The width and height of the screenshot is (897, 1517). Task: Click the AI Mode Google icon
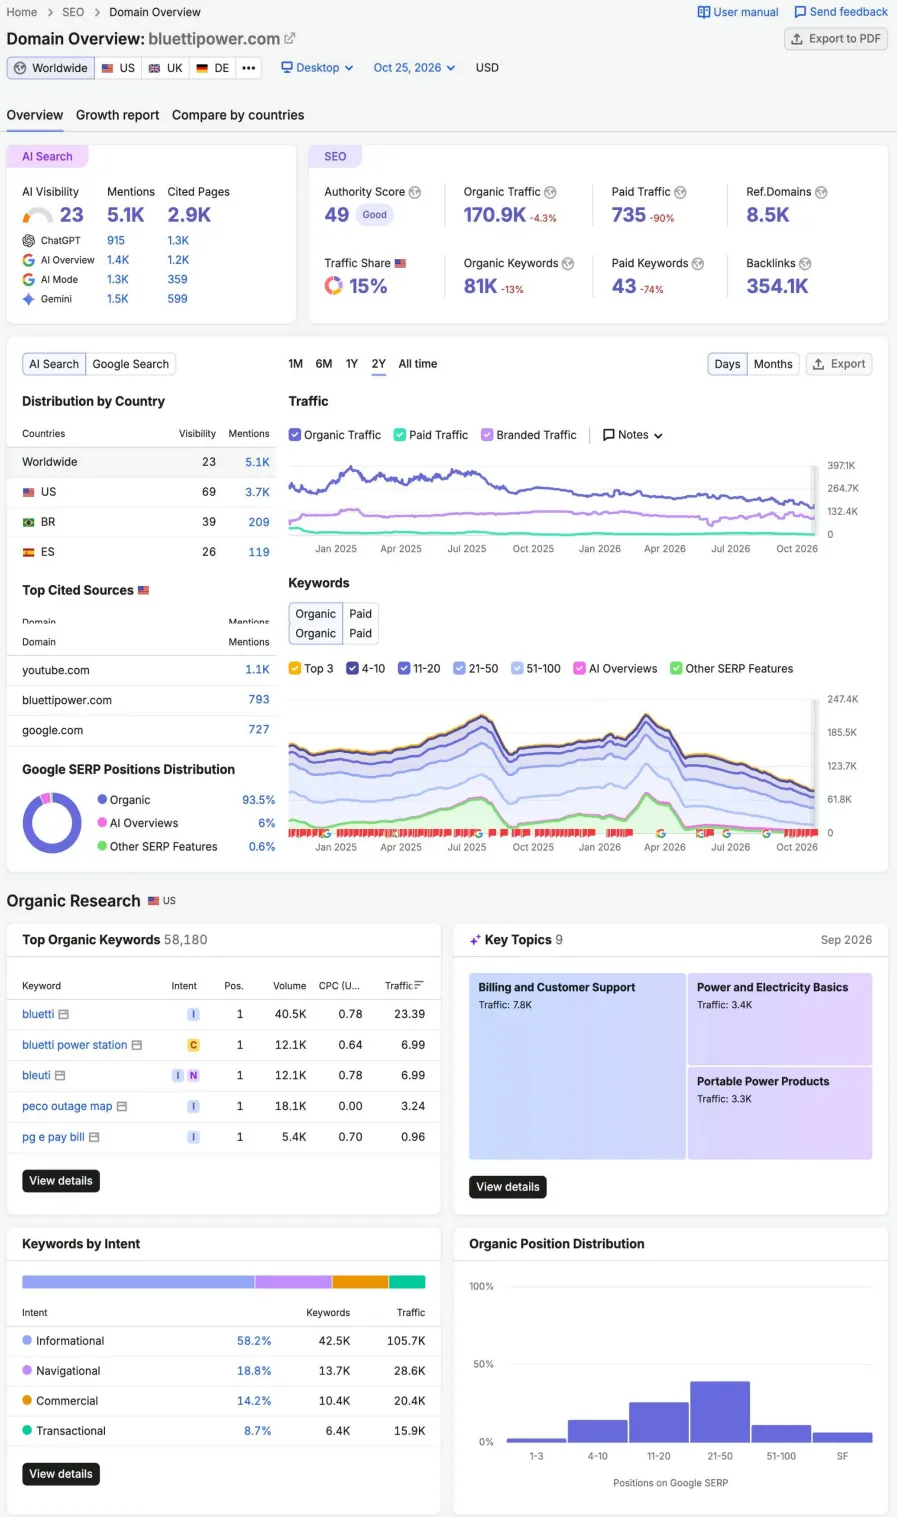click(x=28, y=280)
